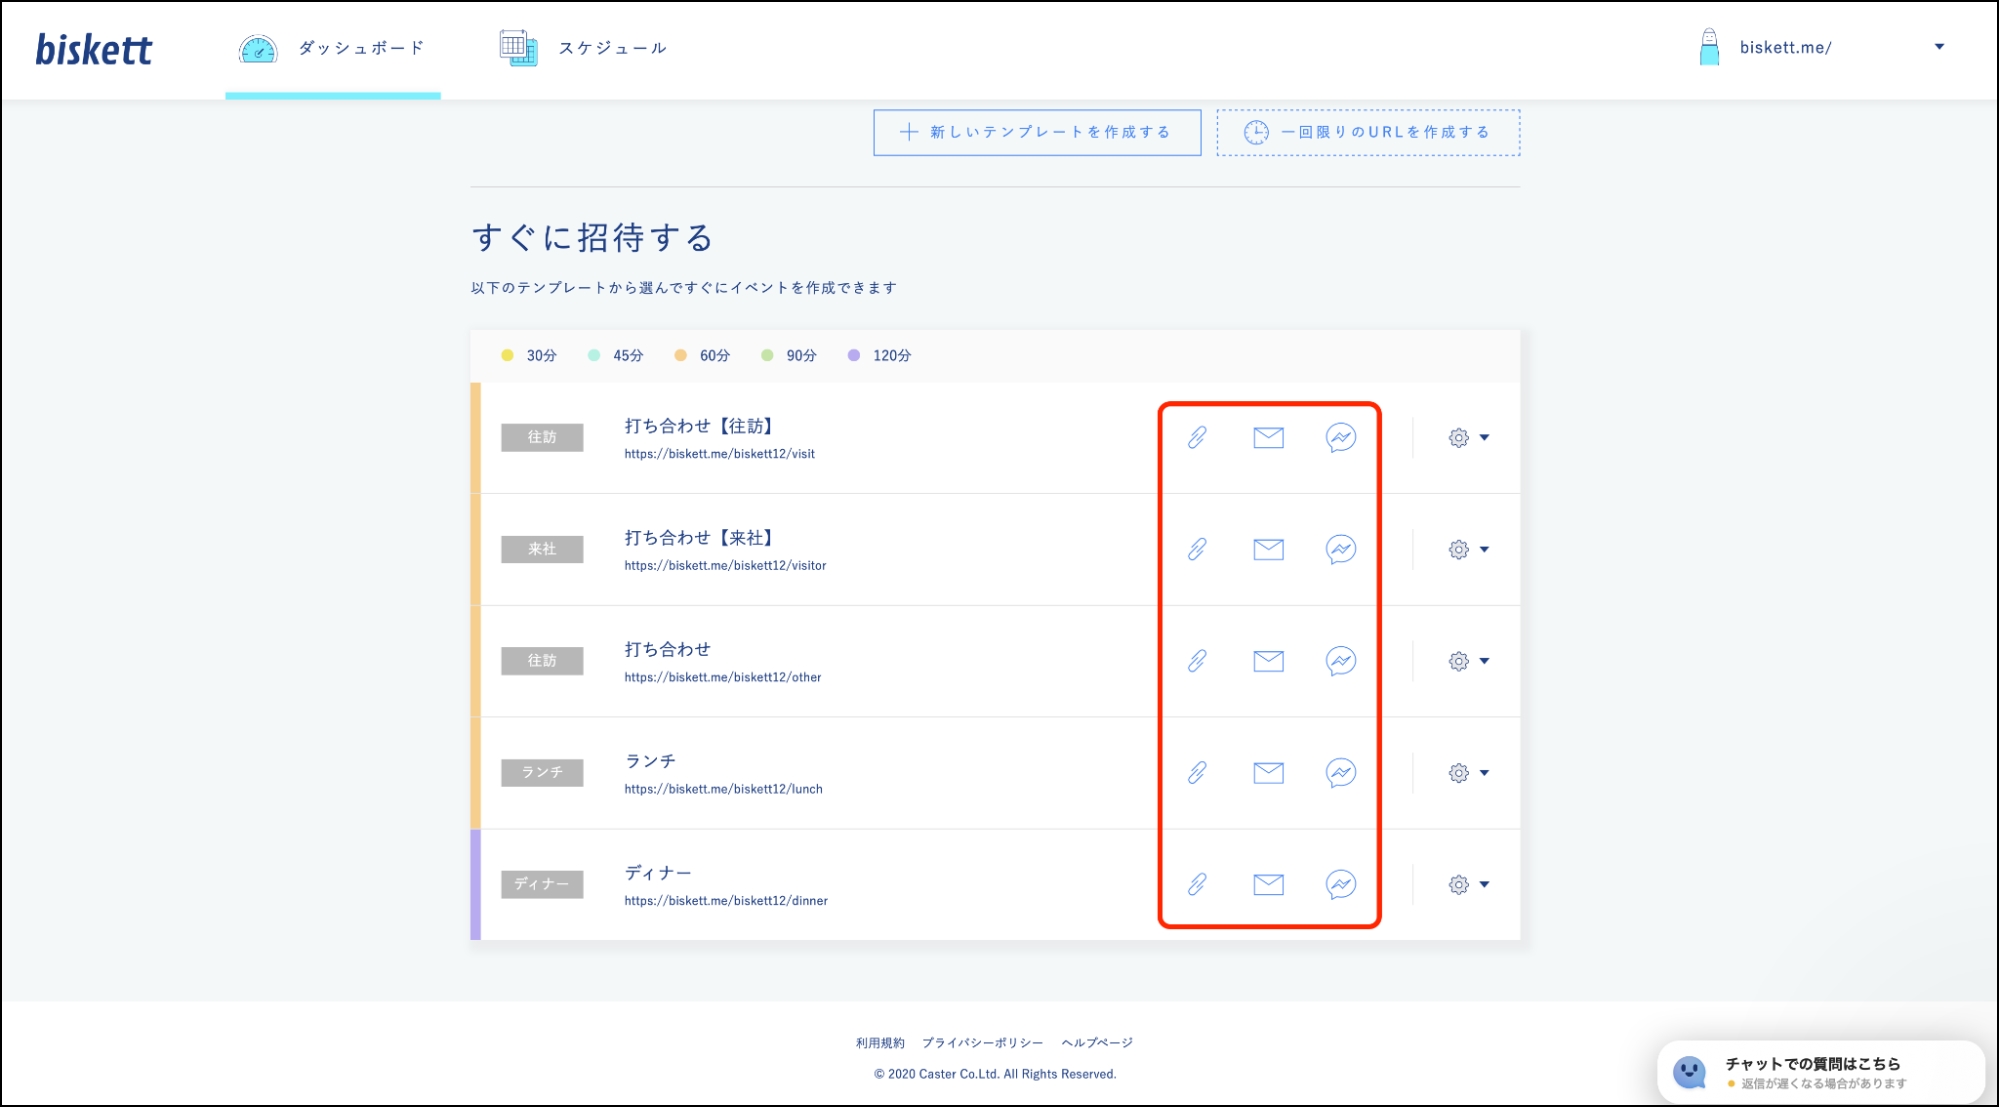The image size is (1999, 1107).
Task: Click envelope icon for ディナー template
Action: [x=1268, y=884]
